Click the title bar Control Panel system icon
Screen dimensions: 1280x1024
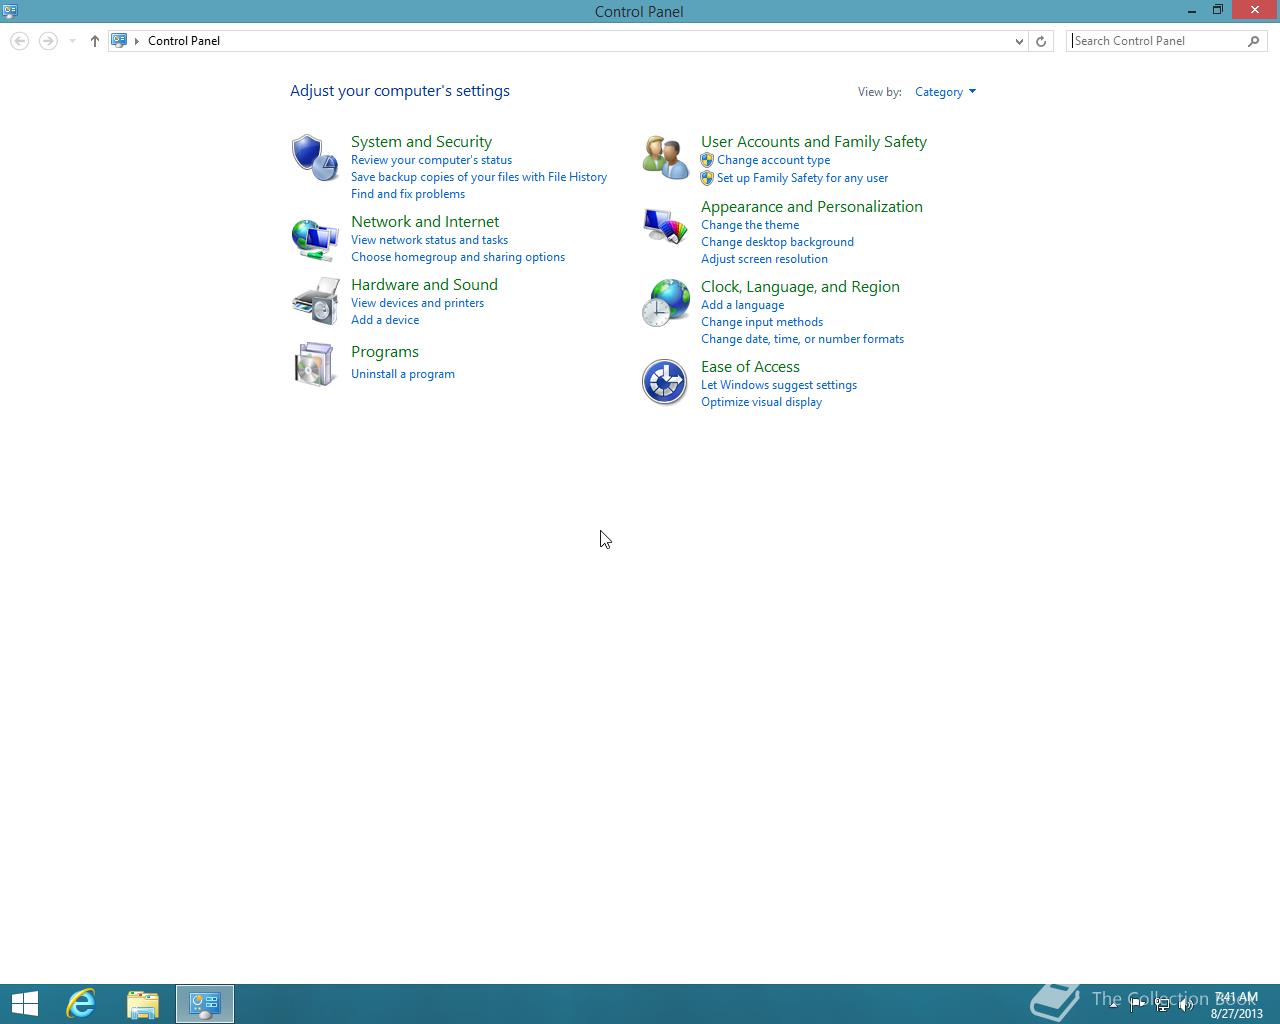click(10, 11)
